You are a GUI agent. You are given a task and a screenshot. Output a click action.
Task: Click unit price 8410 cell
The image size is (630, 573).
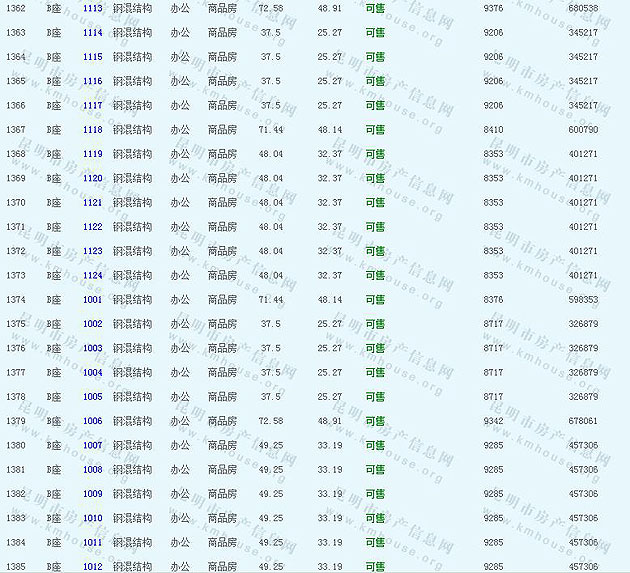(x=493, y=130)
